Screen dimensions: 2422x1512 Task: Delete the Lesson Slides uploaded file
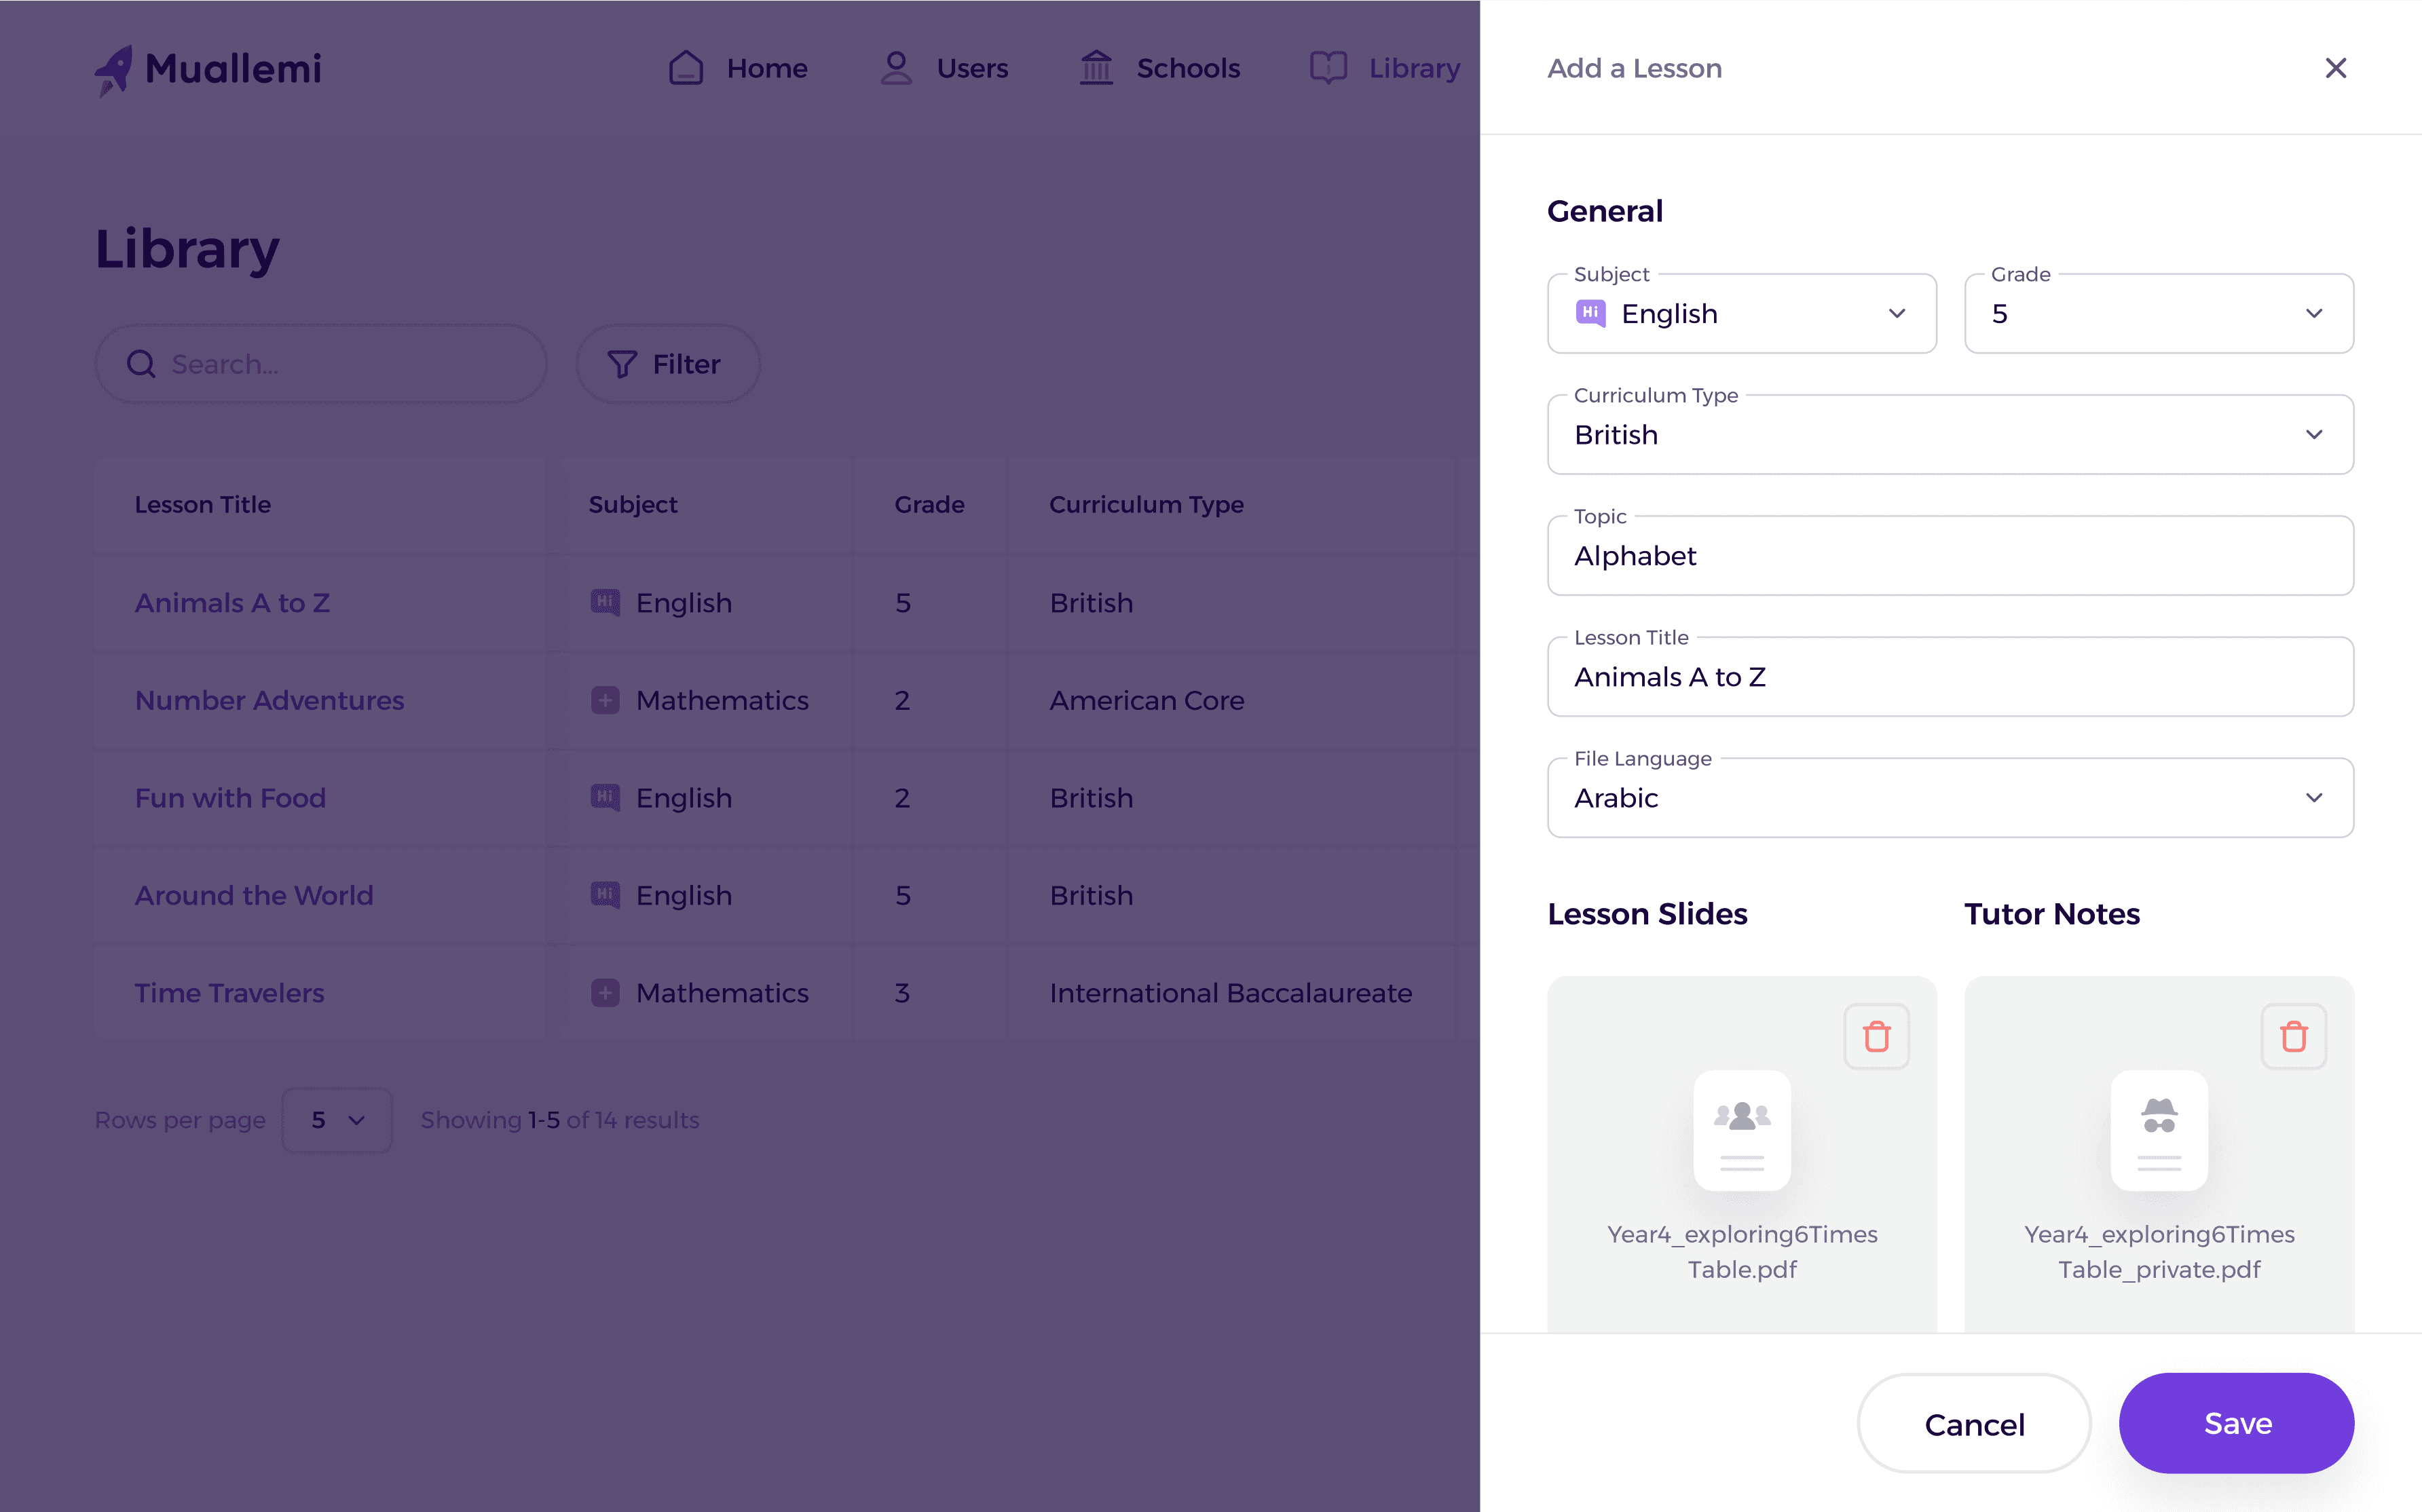coord(1876,1036)
